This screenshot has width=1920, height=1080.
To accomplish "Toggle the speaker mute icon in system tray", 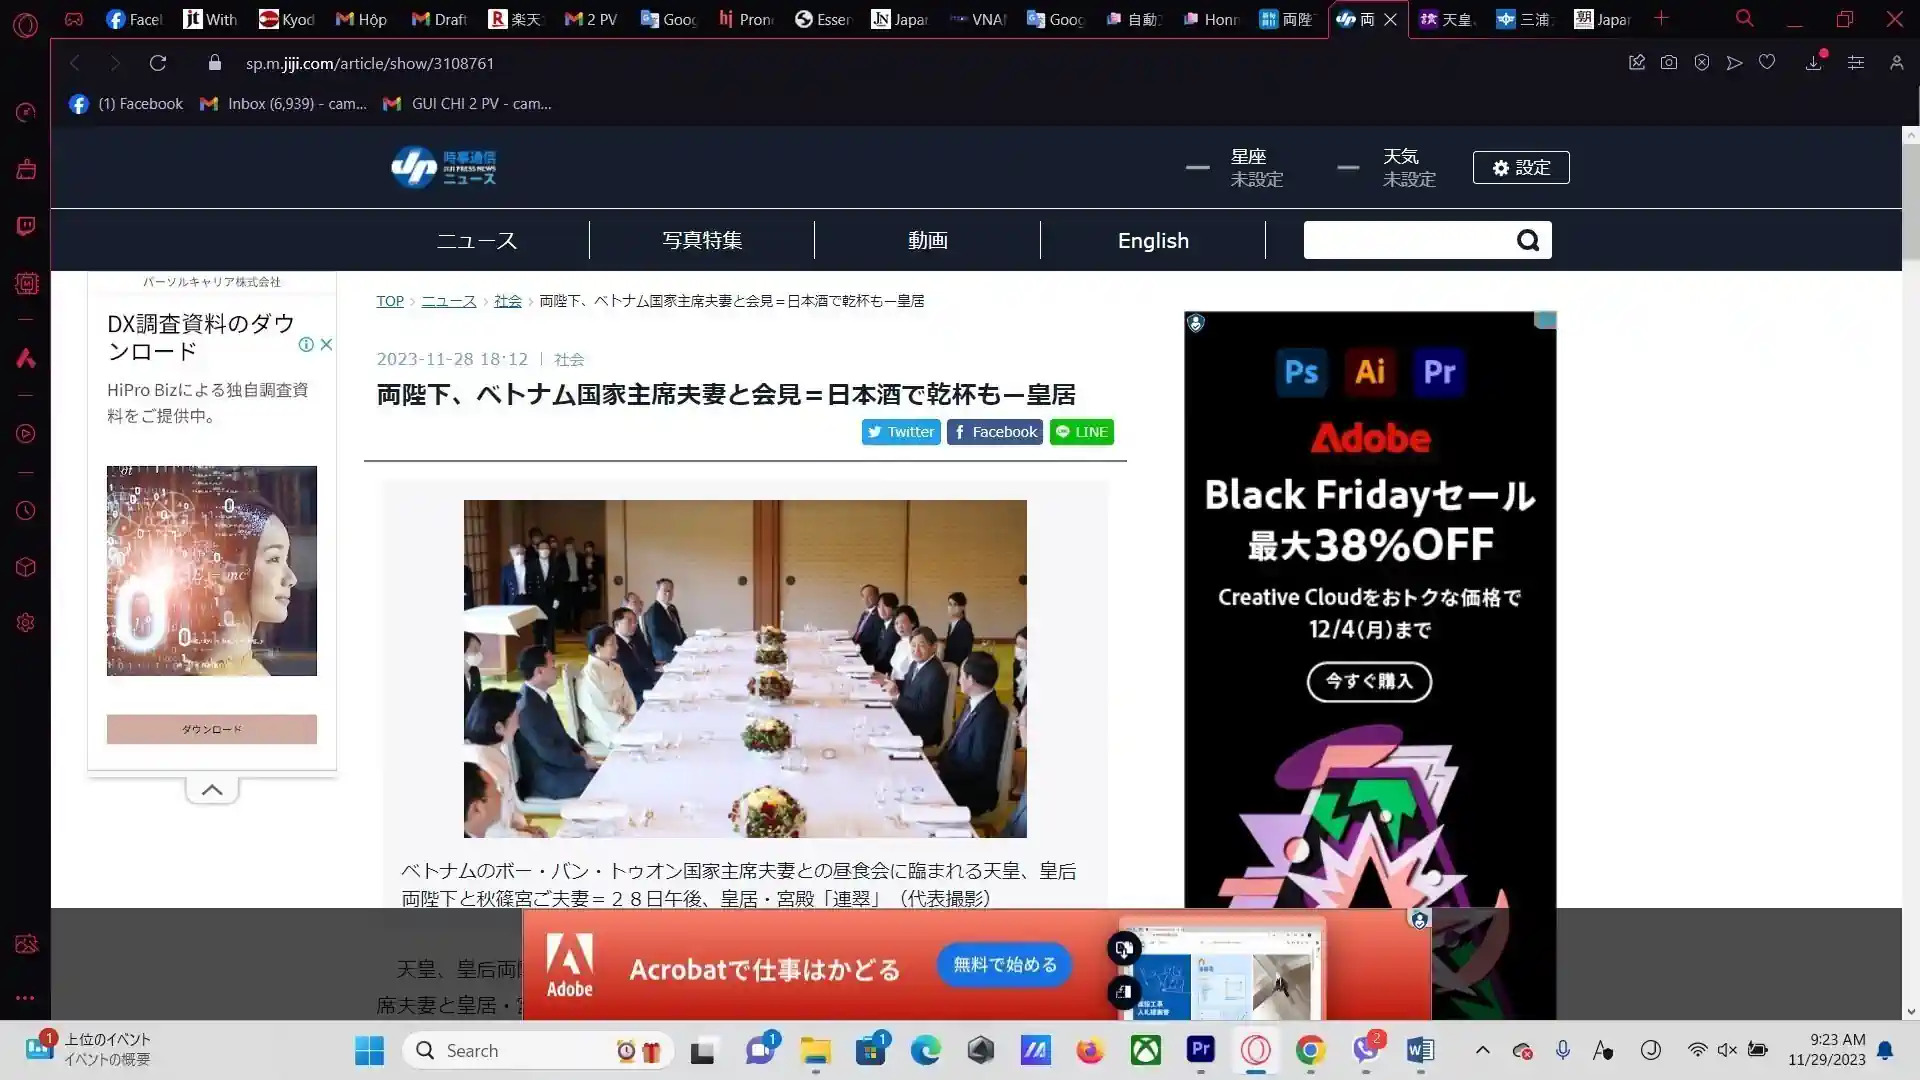I will [x=1727, y=1050].
